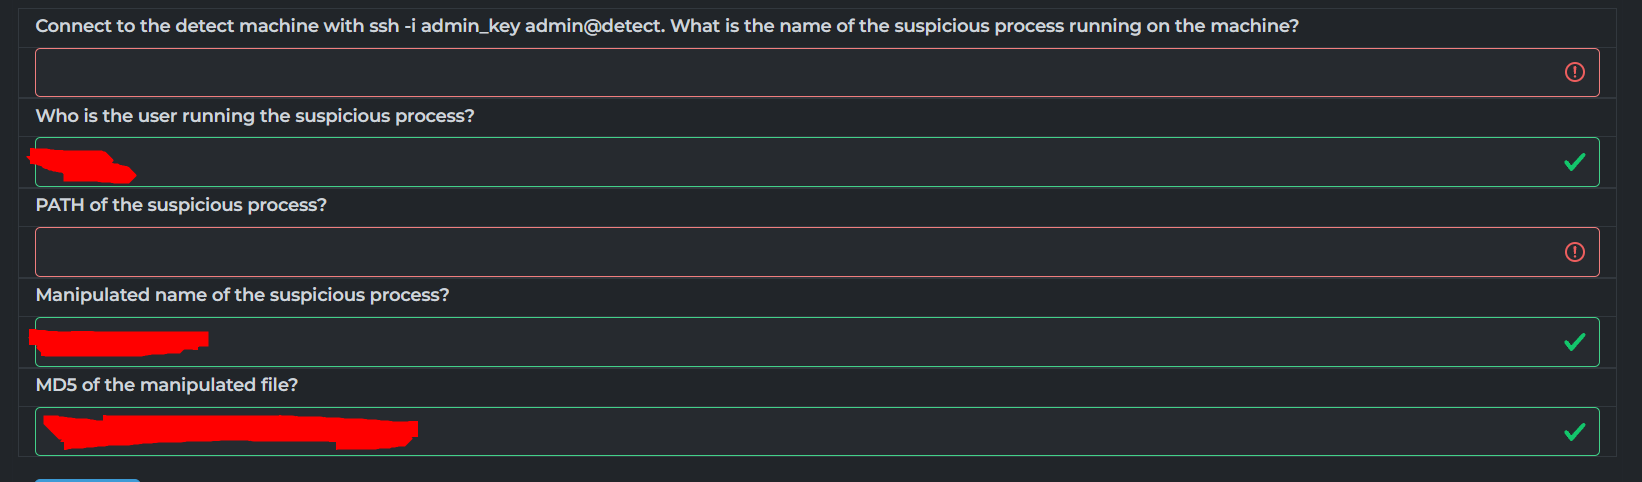Click the green checkmark in the MD5 answer field
Image resolution: width=1642 pixels, height=482 pixels.
[x=1574, y=432]
